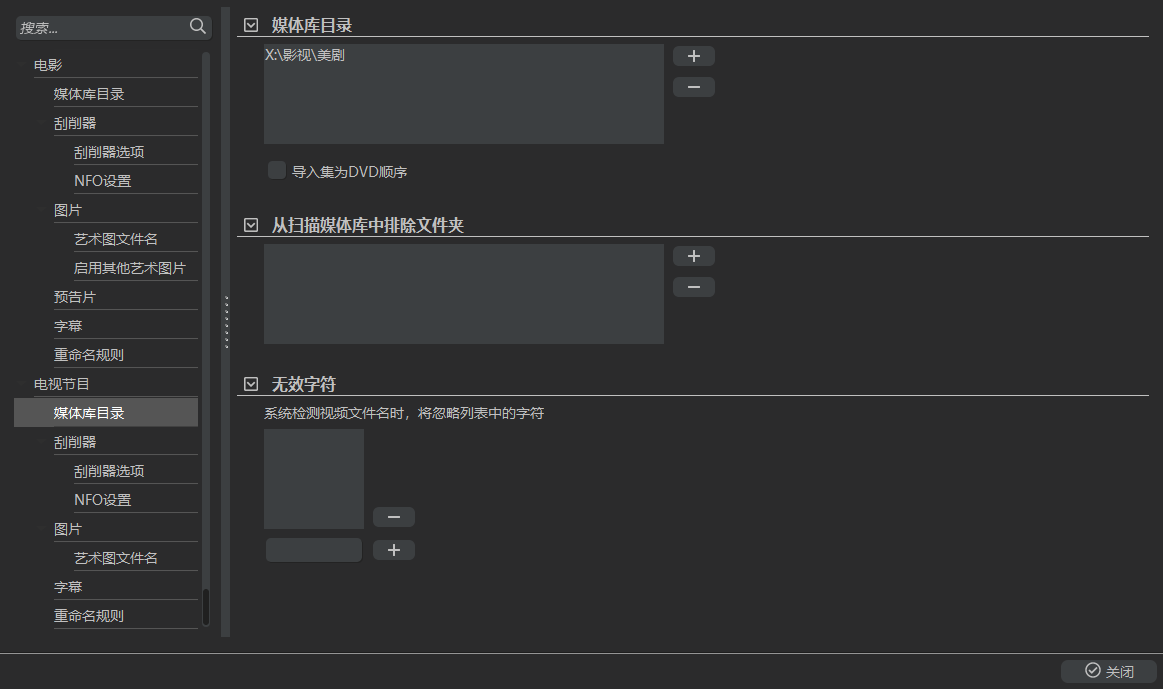Add a new media library directory
The width and height of the screenshot is (1163, 689).
(693, 56)
